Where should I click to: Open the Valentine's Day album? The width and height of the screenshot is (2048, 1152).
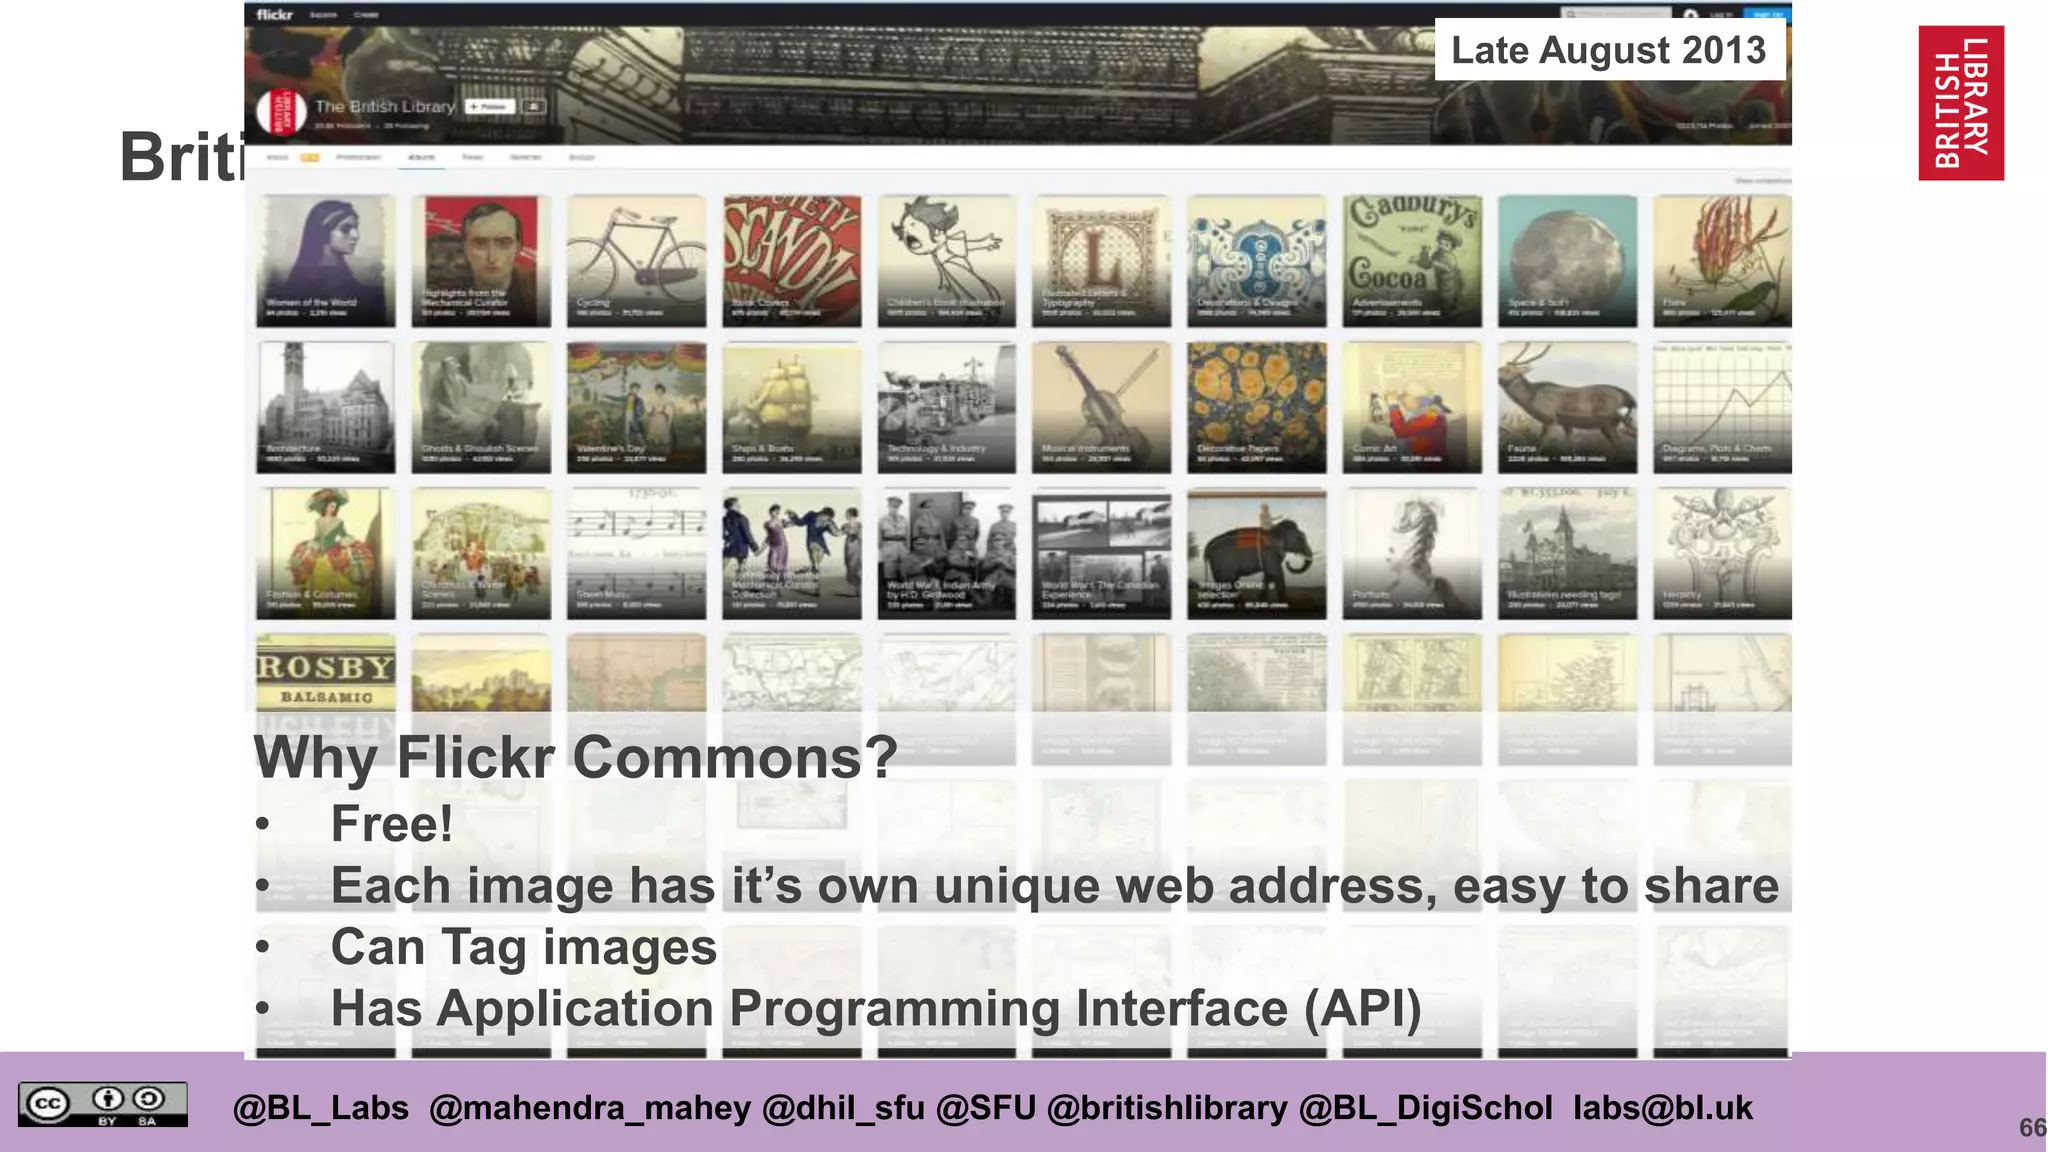636,407
